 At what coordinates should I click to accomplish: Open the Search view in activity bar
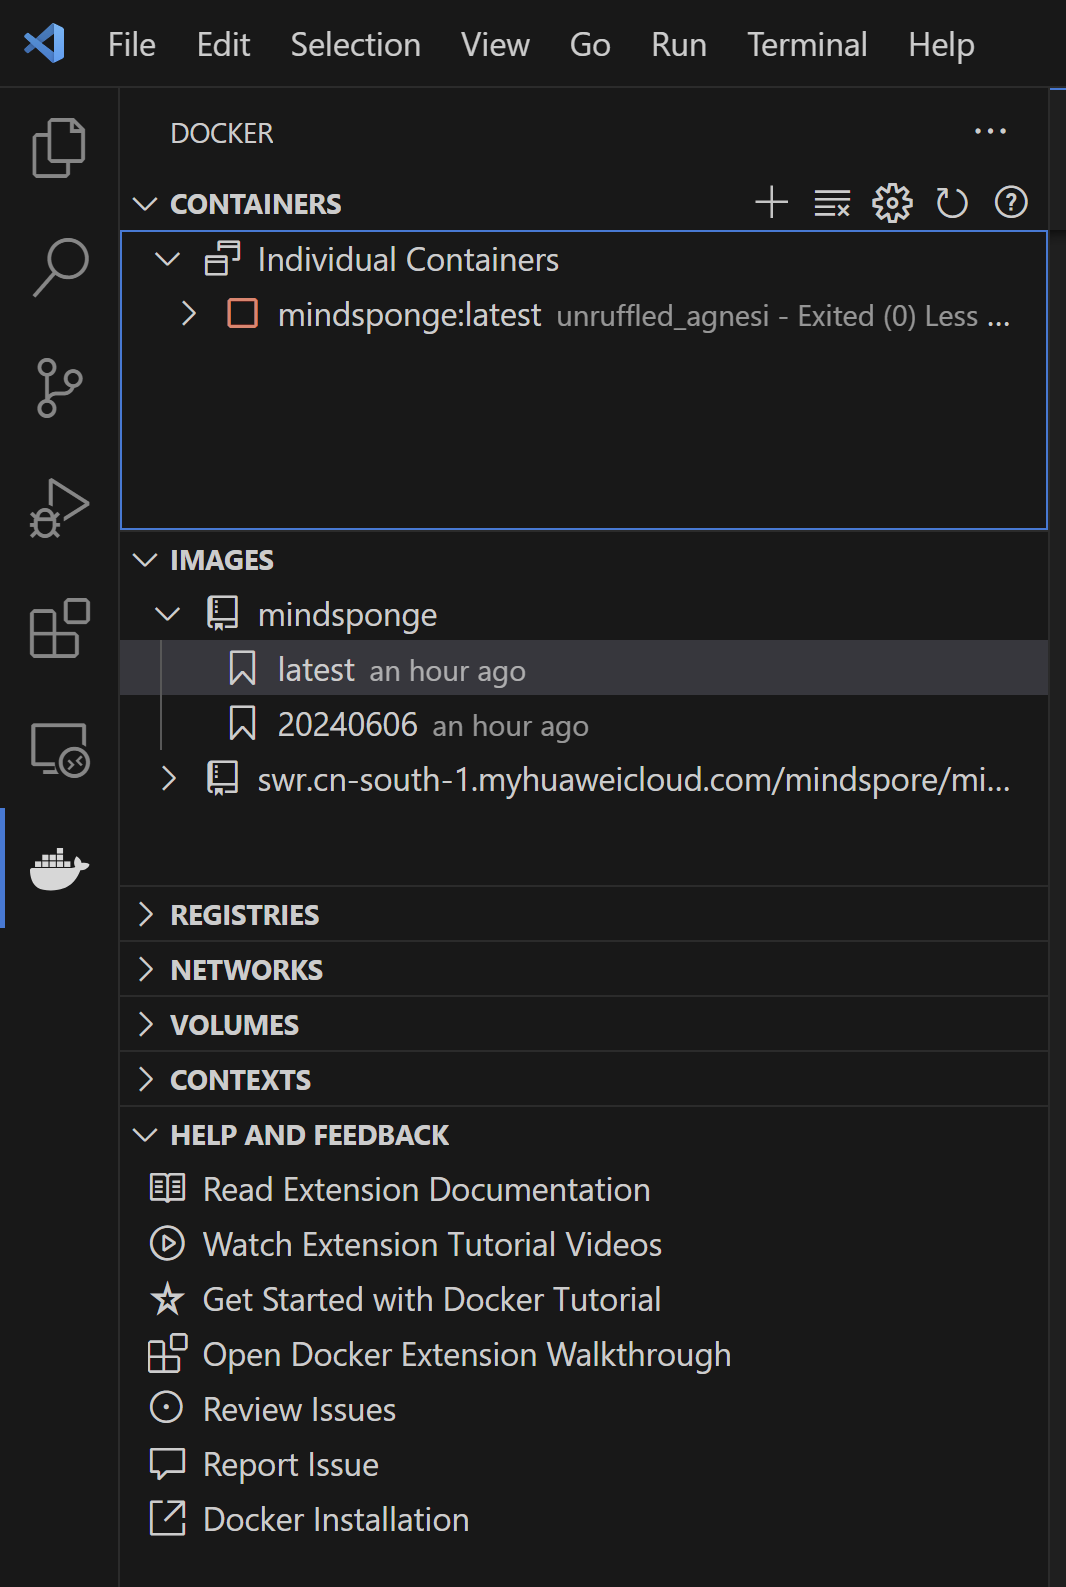tap(59, 267)
